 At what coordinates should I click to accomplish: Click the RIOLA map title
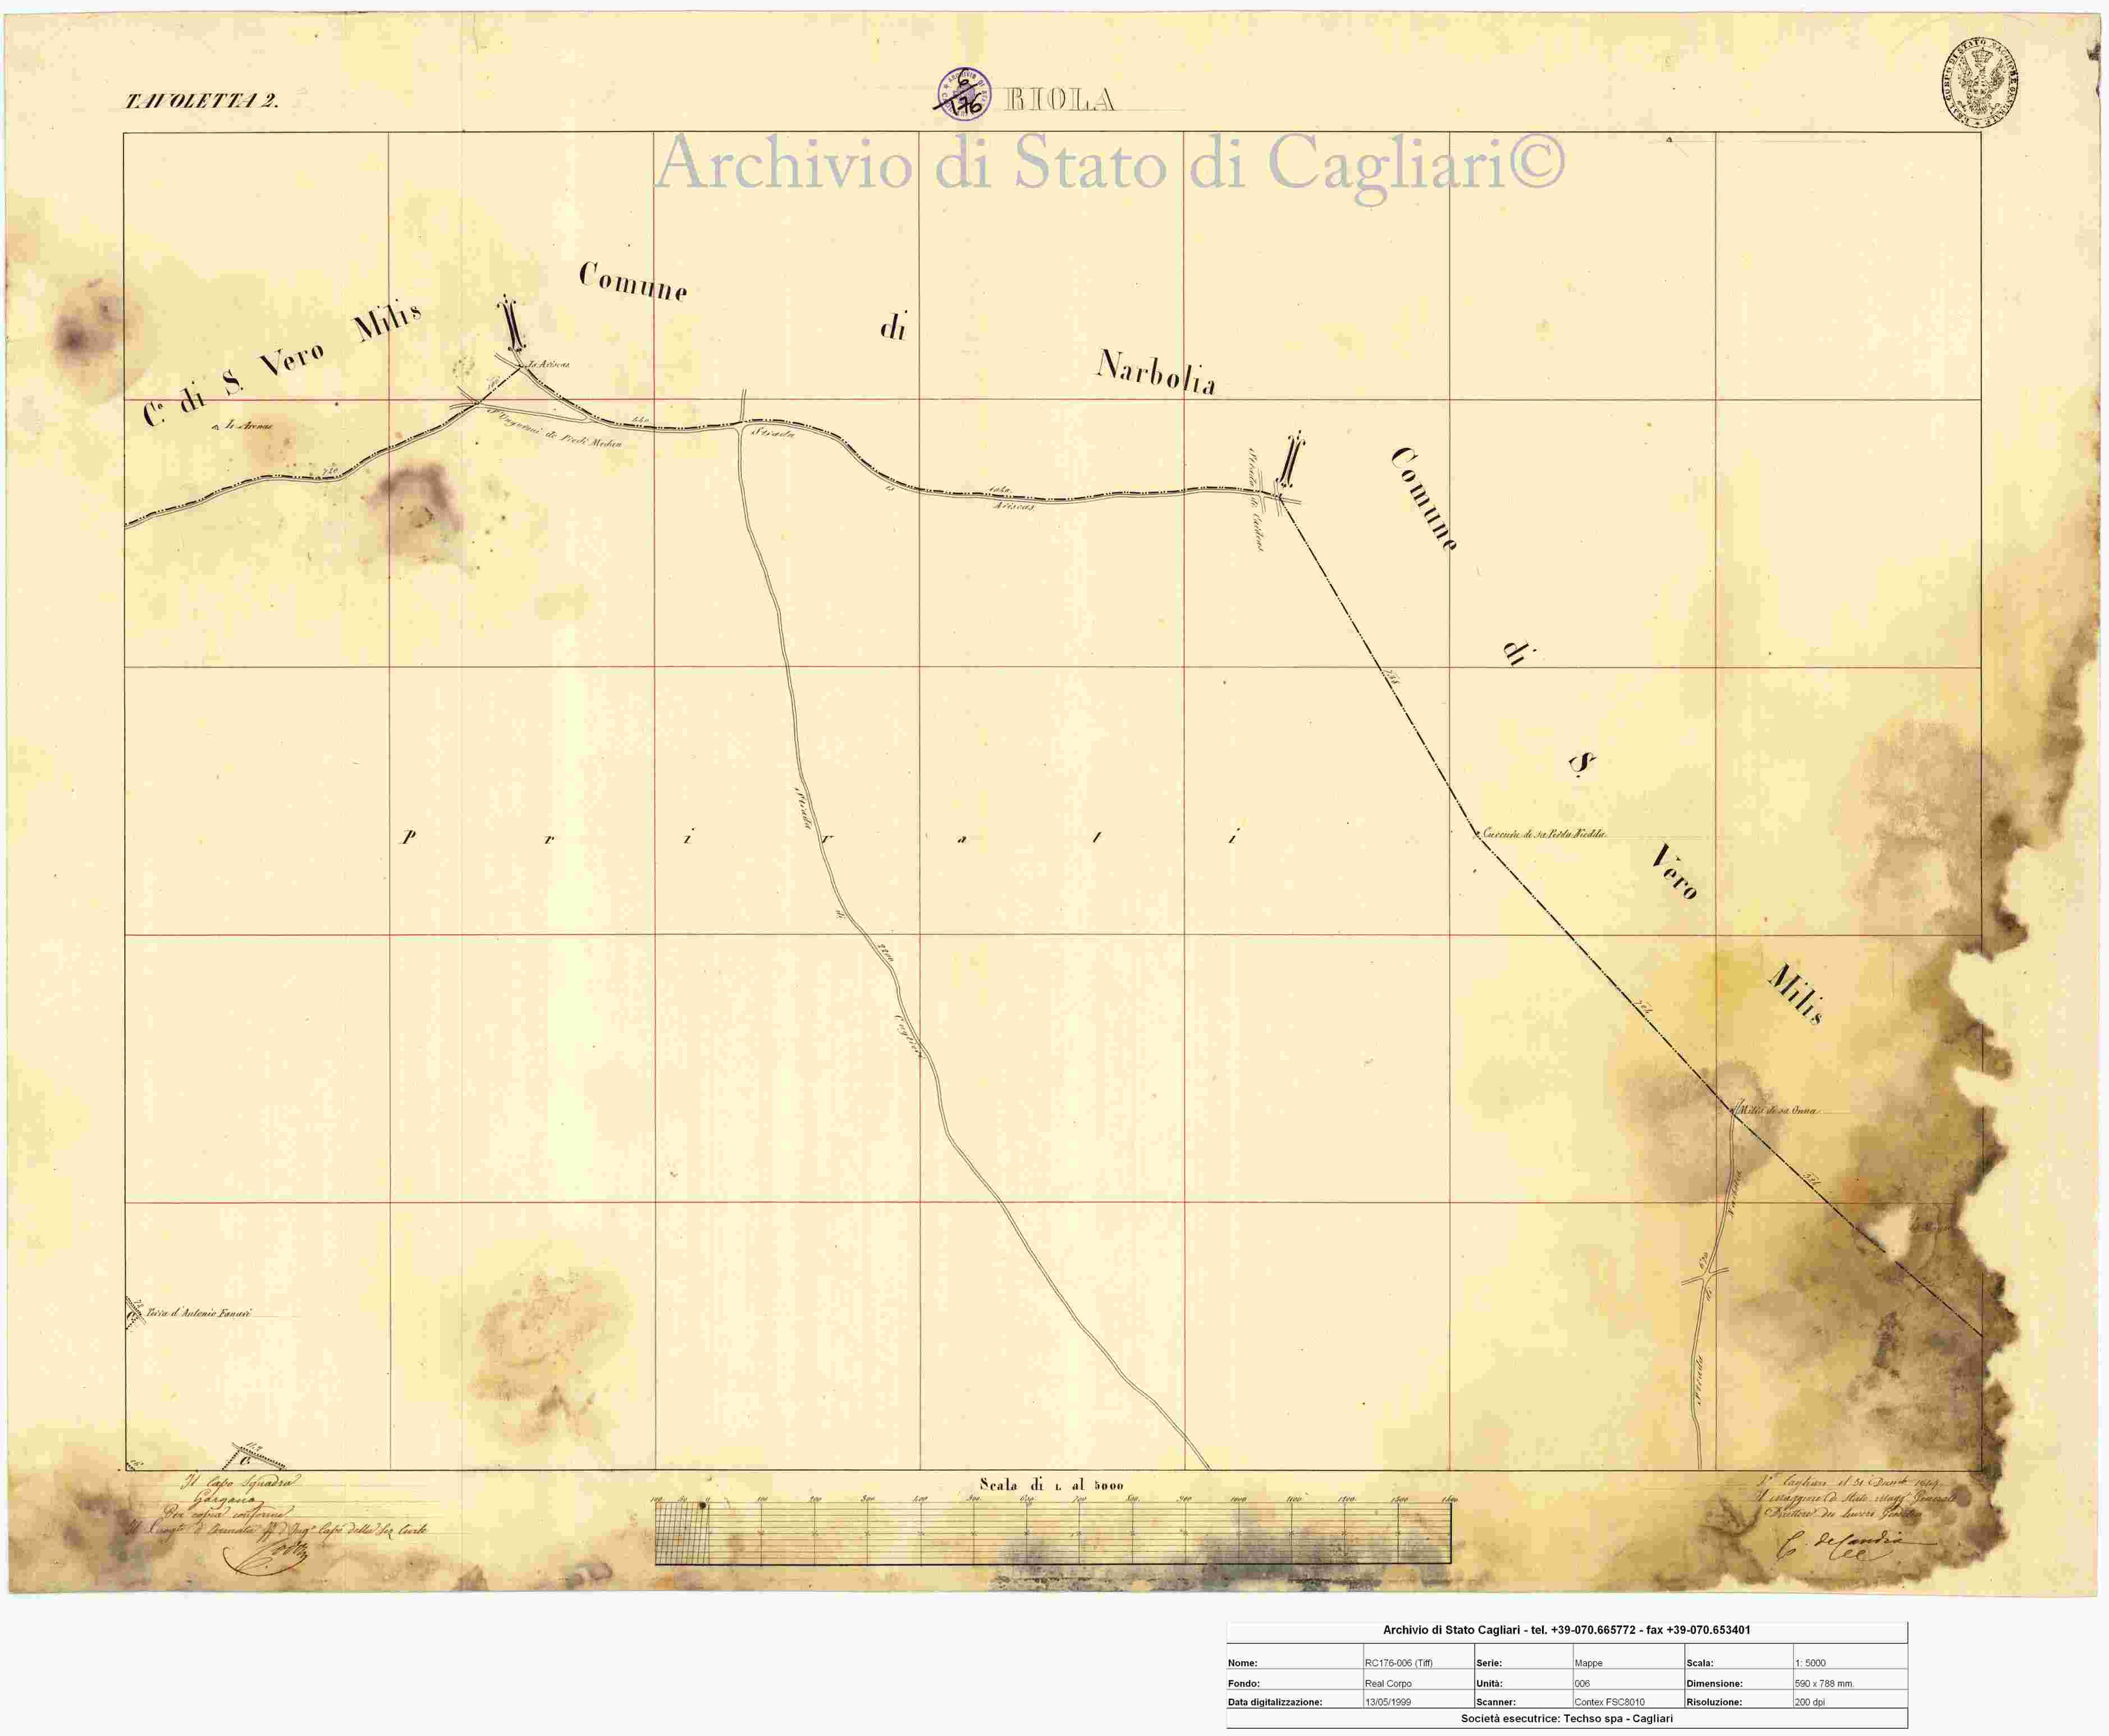click(x=1059, y=100)
